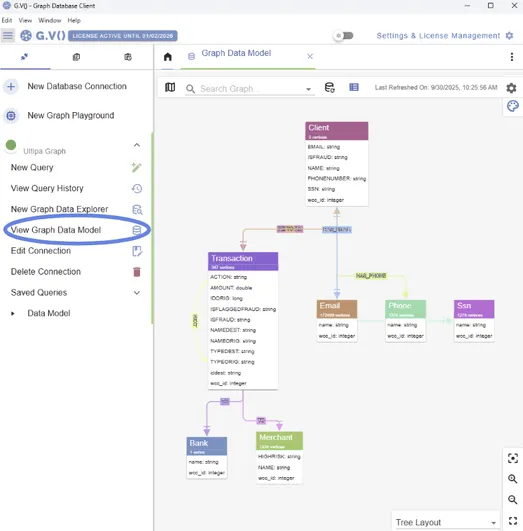
Task: Open the vertical three-dot overflow menu
Action: click(x=512, y=57)
